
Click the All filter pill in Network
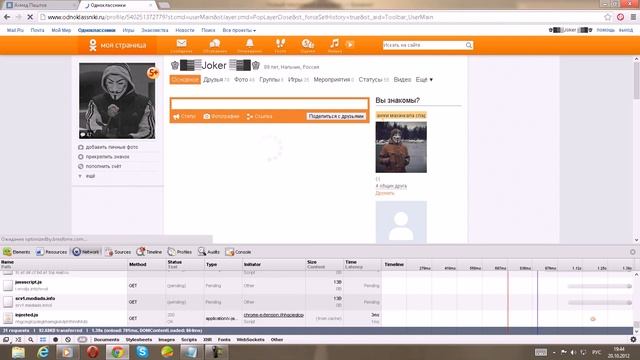tap(82, 340)
